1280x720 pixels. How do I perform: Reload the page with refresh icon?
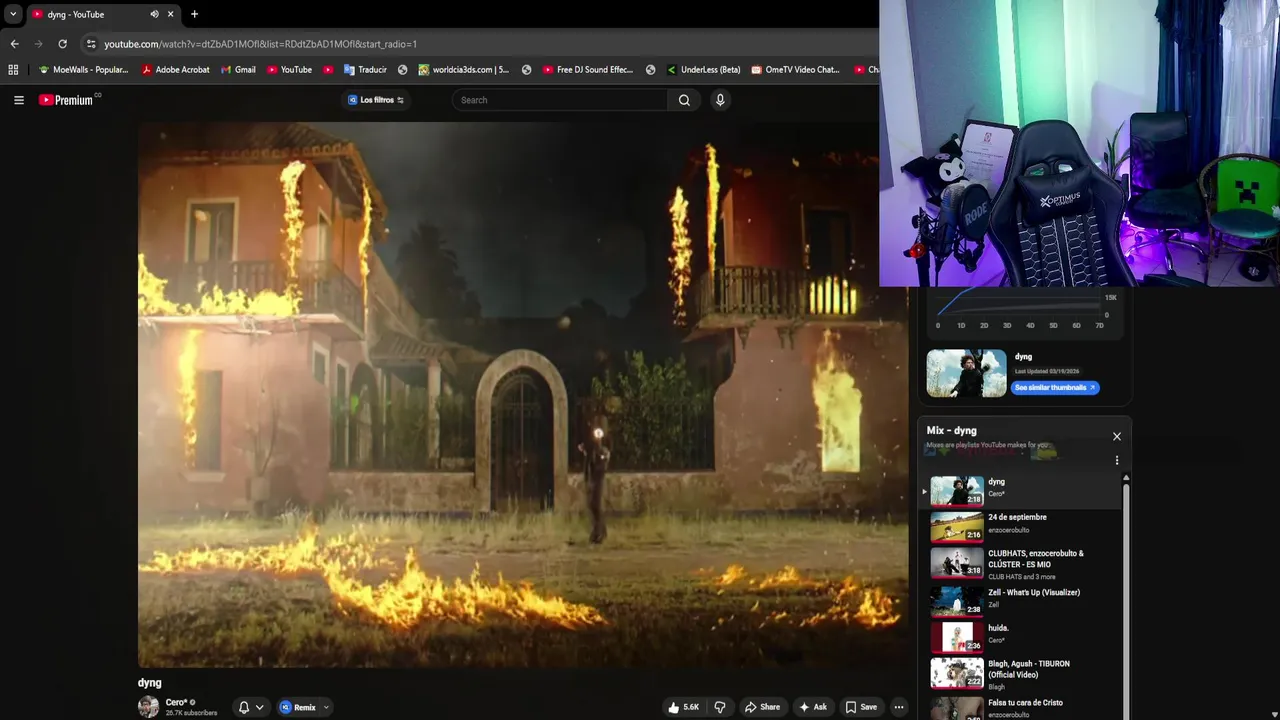[x=62, y=44]
